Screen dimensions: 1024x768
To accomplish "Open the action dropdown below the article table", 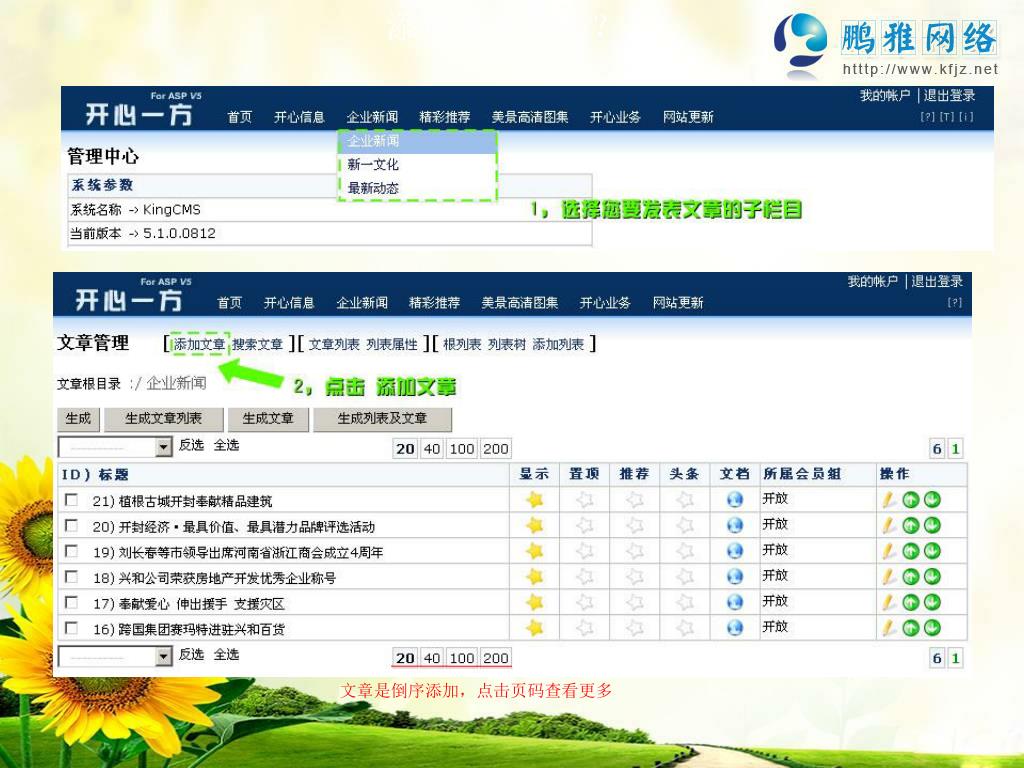I will (x=115, y=656).
